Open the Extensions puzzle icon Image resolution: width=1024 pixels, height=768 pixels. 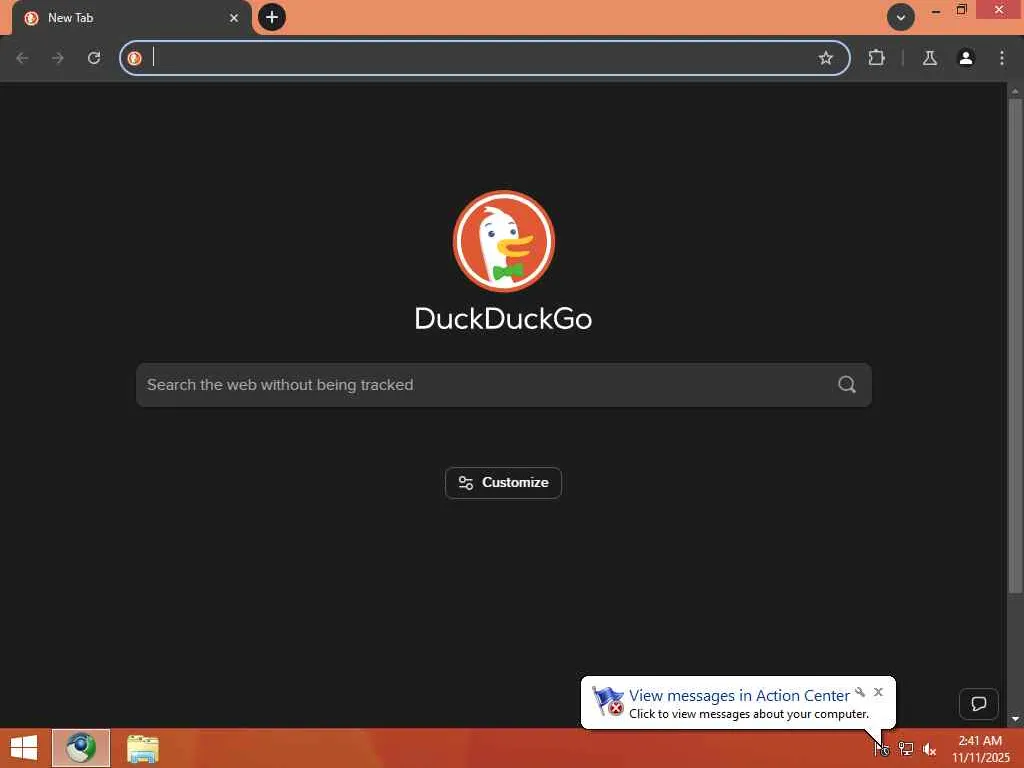tap(876, 58)
